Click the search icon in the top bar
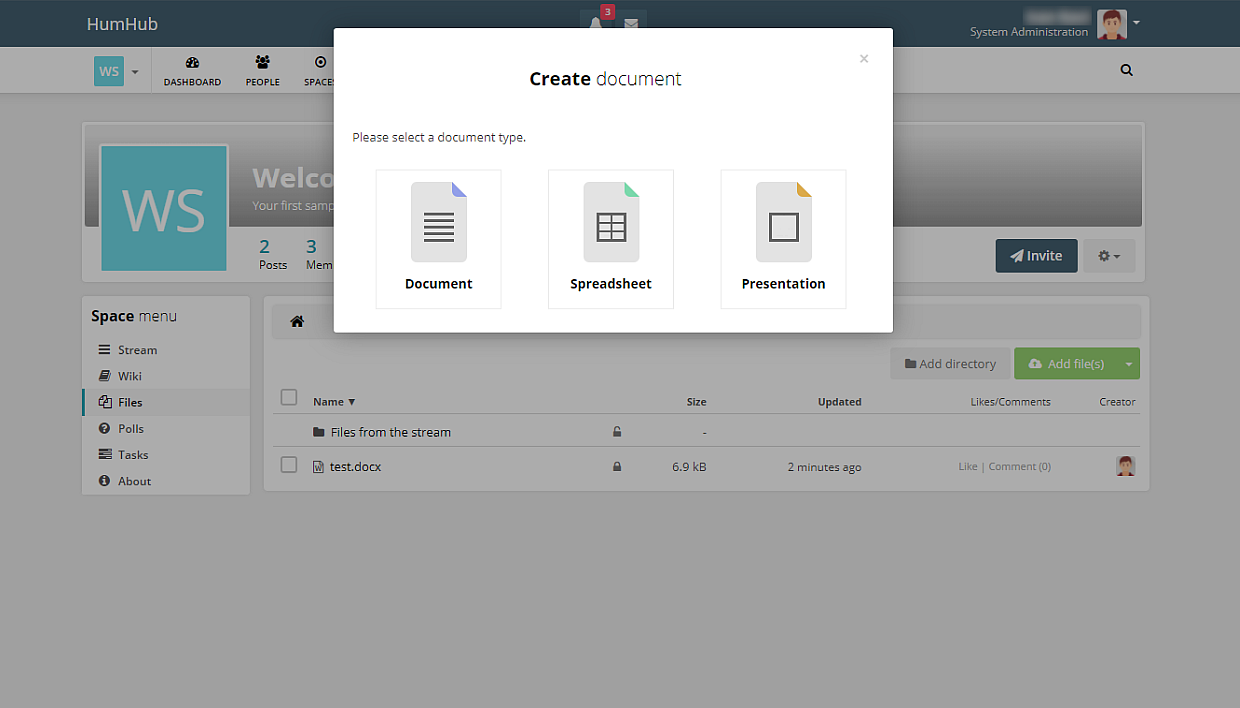 point(1126,70)
